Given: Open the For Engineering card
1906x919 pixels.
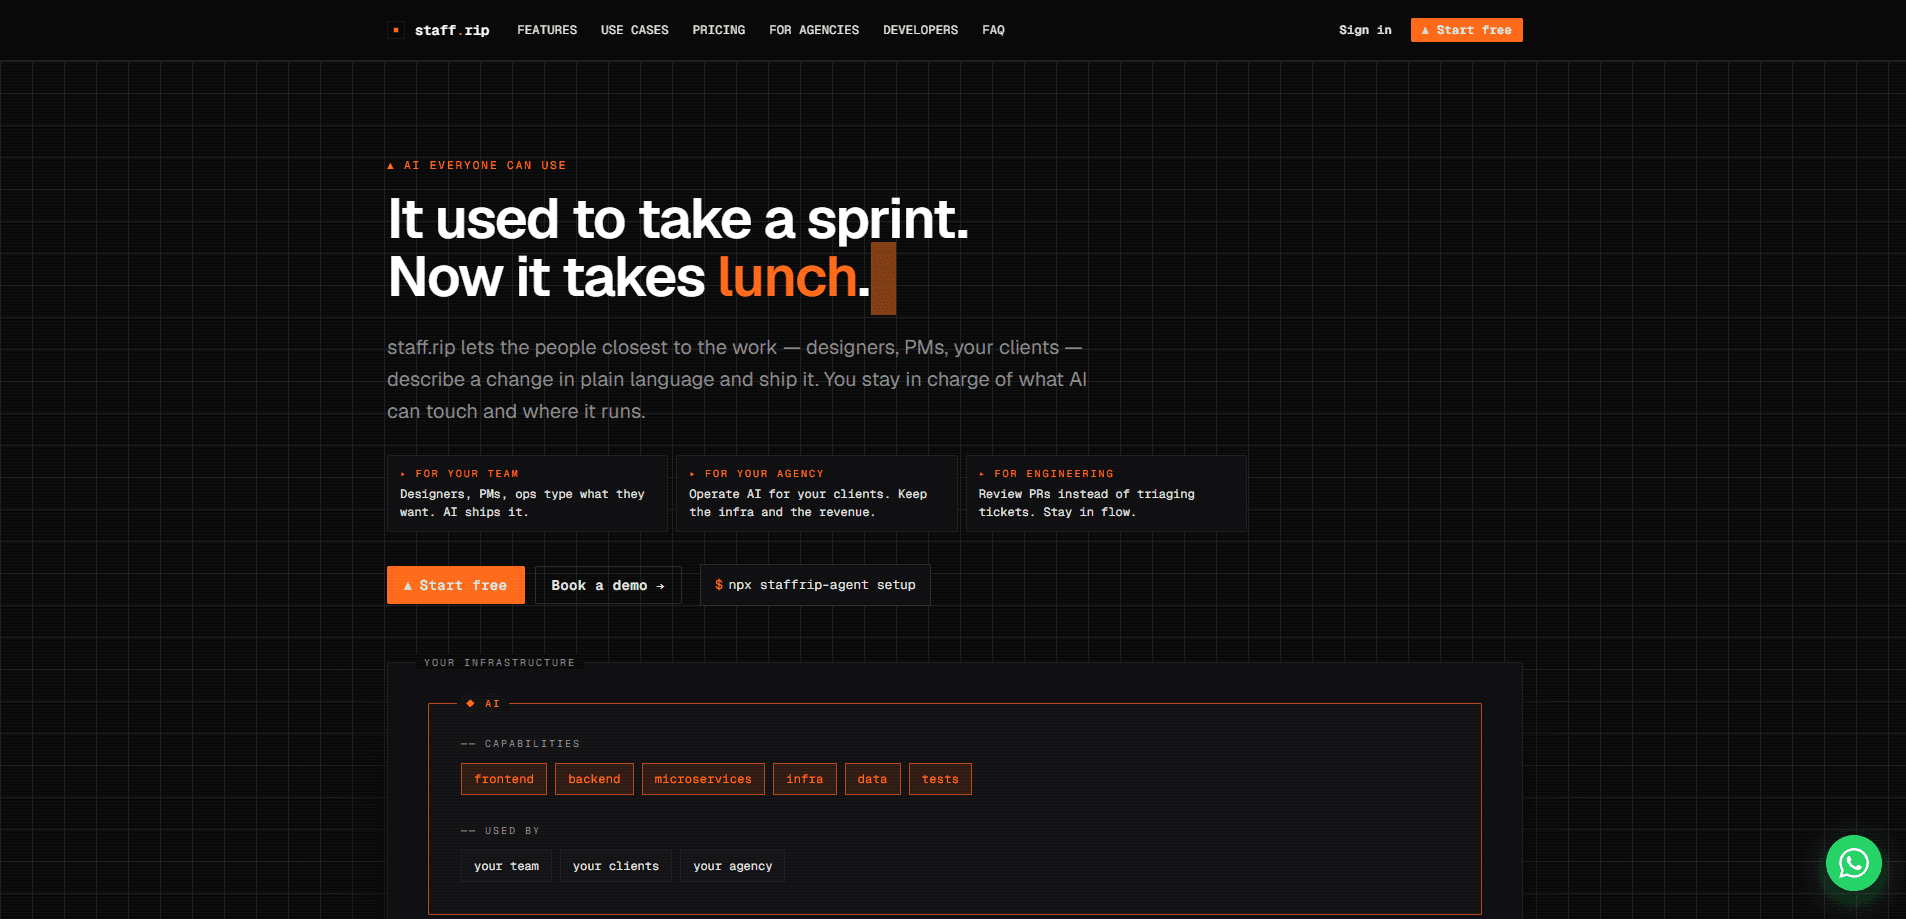Looking at the screenshot, I should pyautogui.click(x=1106, y=493).
